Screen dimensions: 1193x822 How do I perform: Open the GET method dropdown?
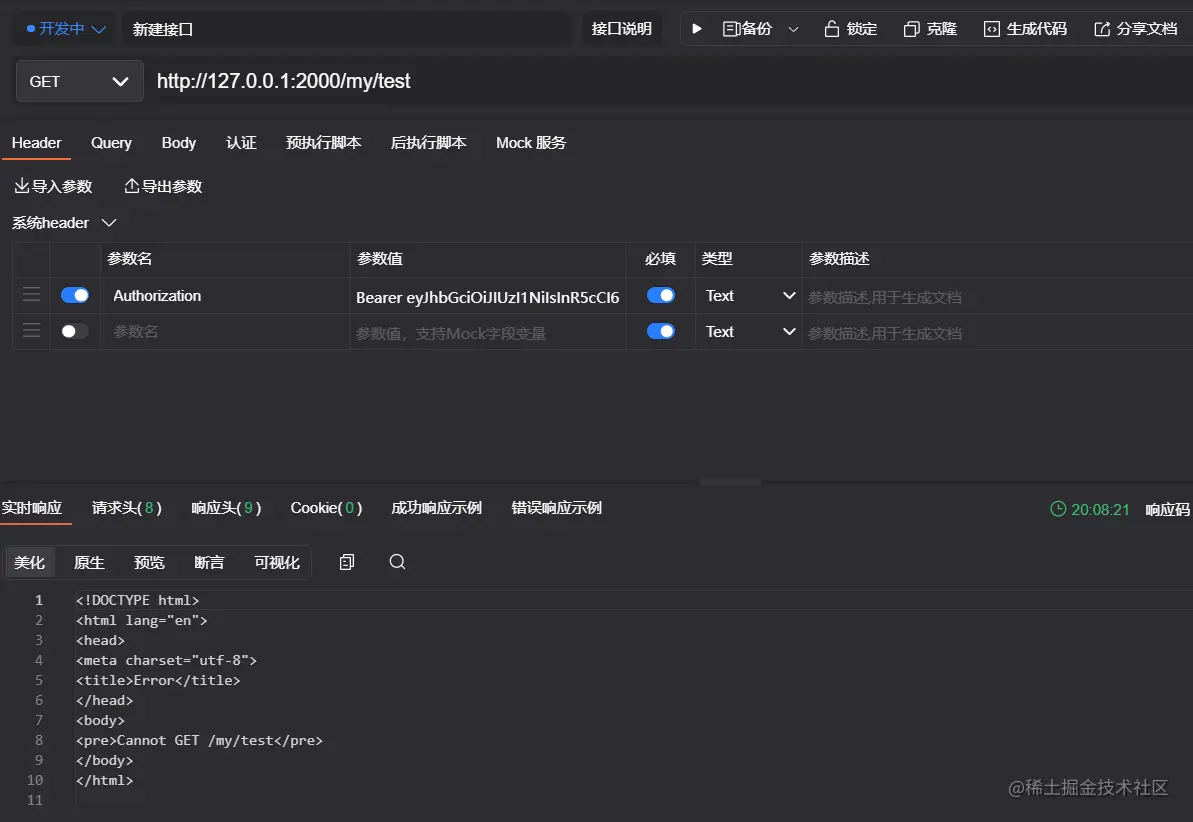coord(79,81)
